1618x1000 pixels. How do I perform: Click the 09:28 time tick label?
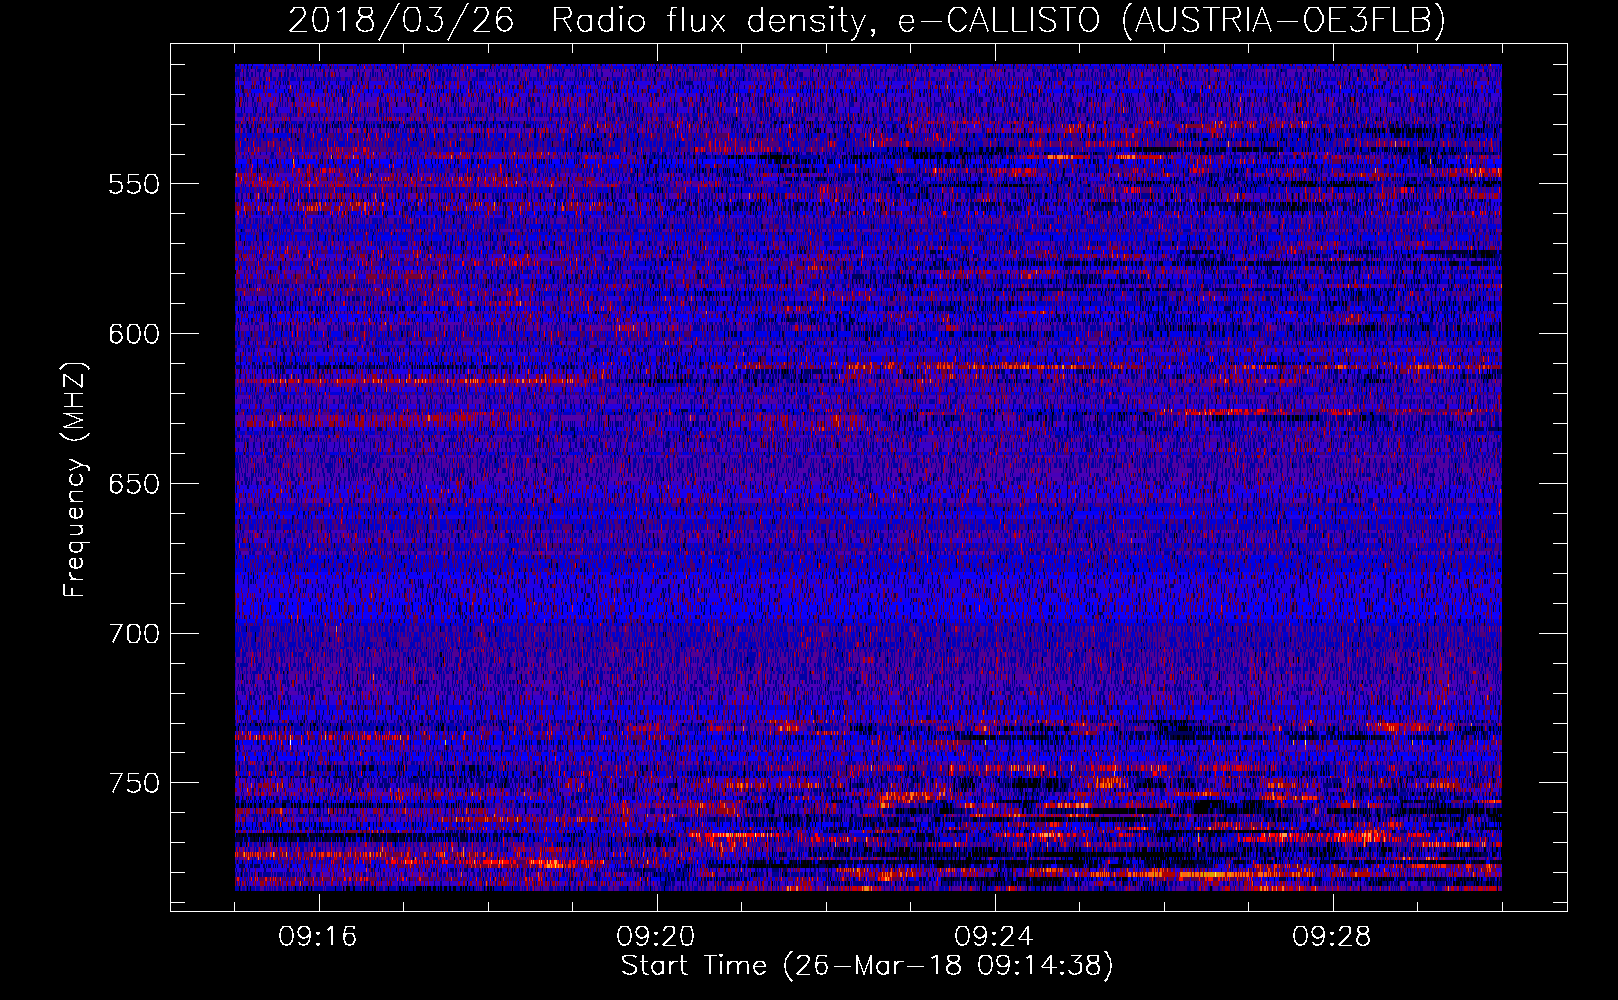tap(1332, 937)
